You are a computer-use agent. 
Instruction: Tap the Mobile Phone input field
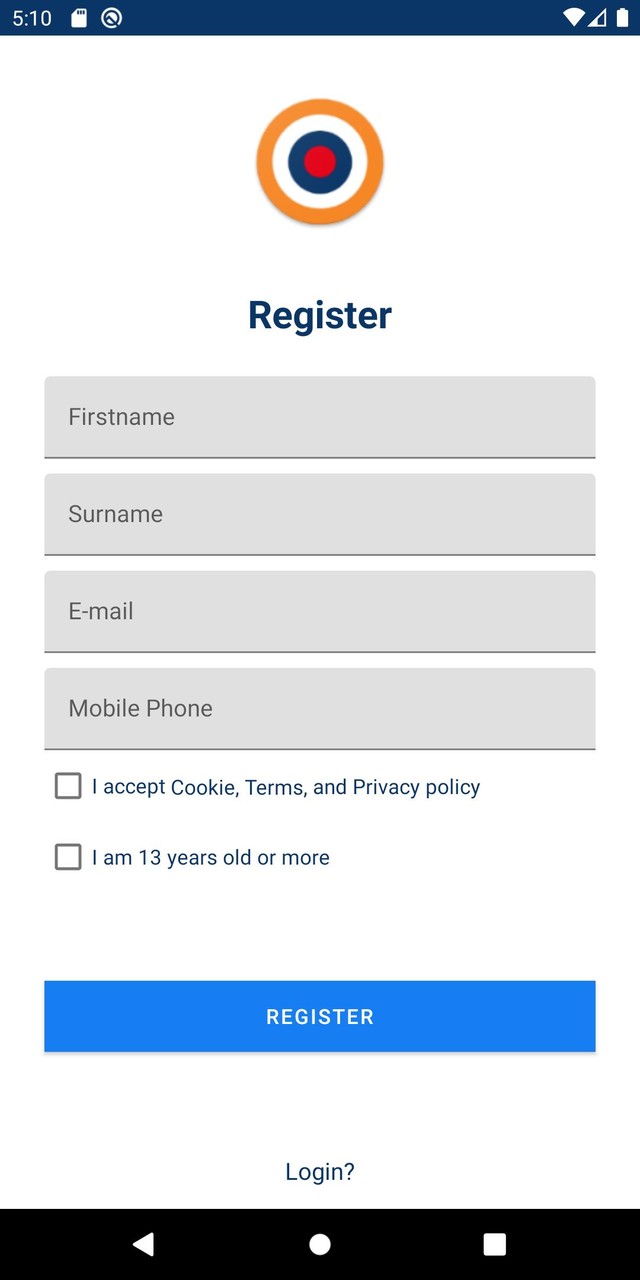click(320, 708)
